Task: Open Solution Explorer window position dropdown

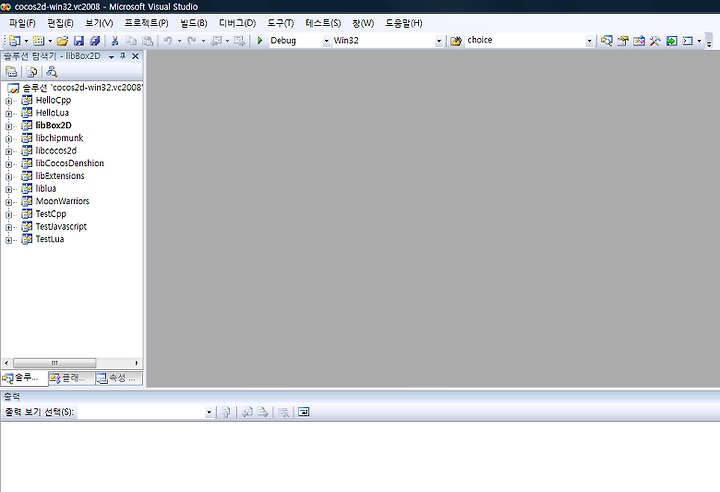Action: click(x=111, y=57)
